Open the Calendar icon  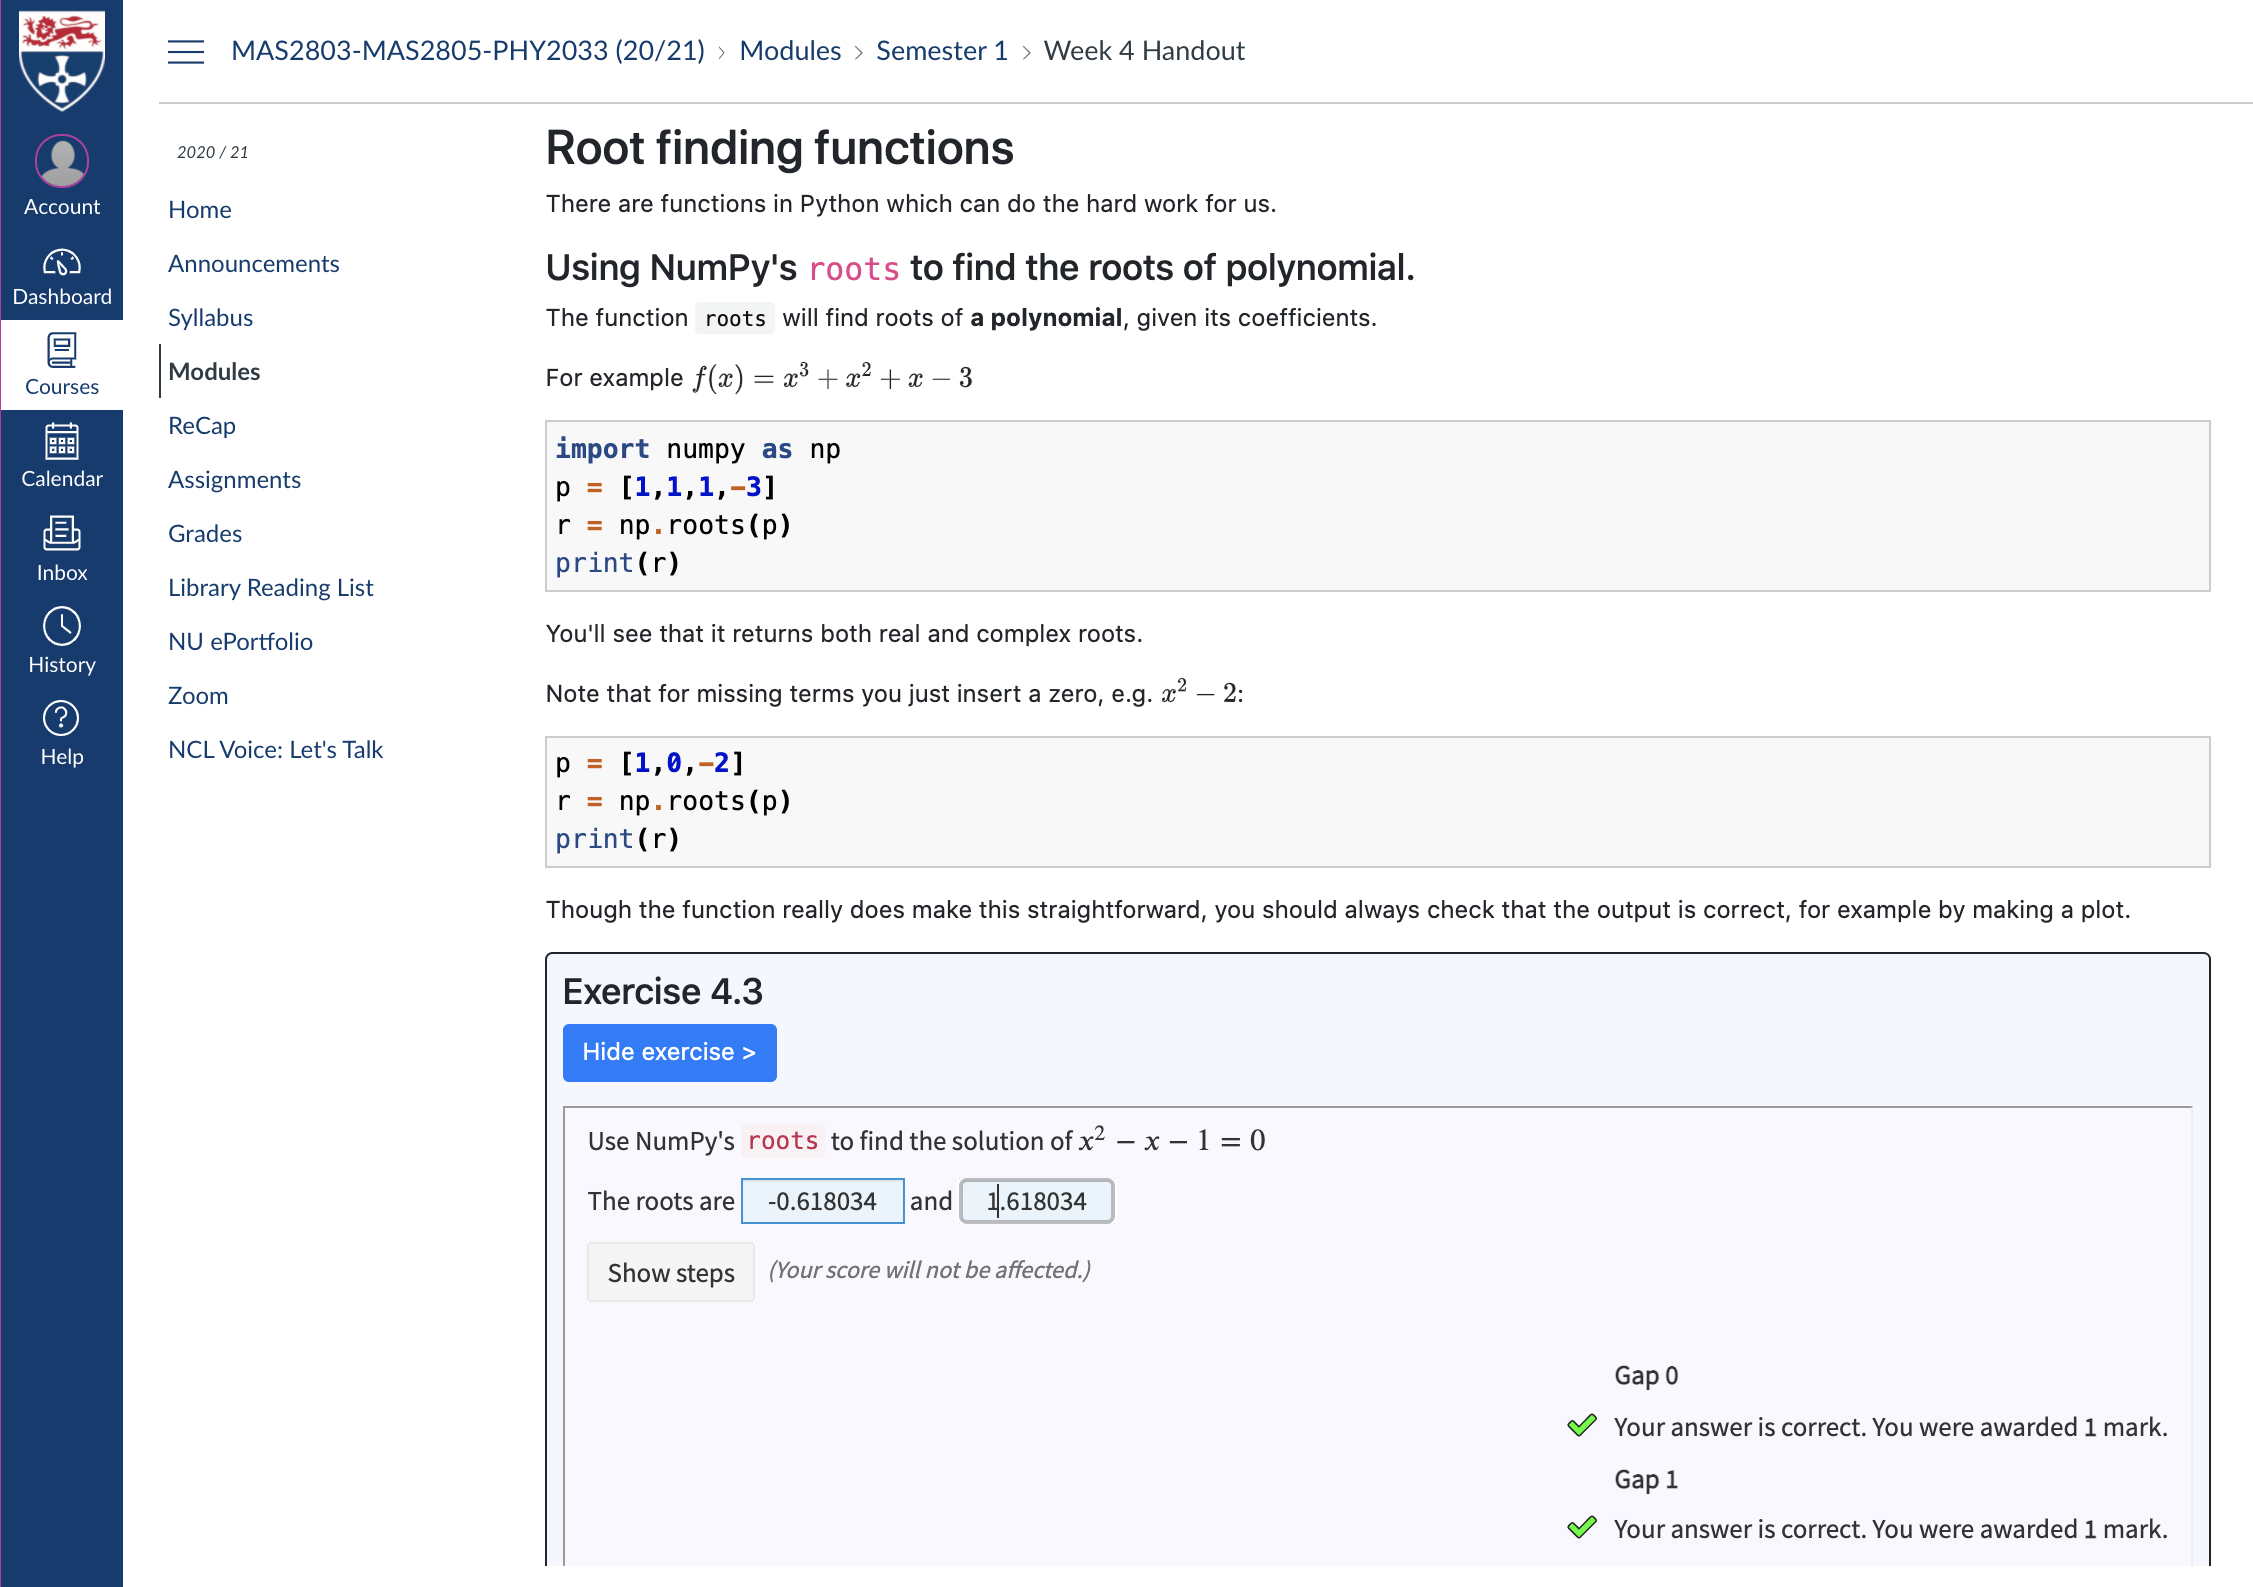click(62, 443)
